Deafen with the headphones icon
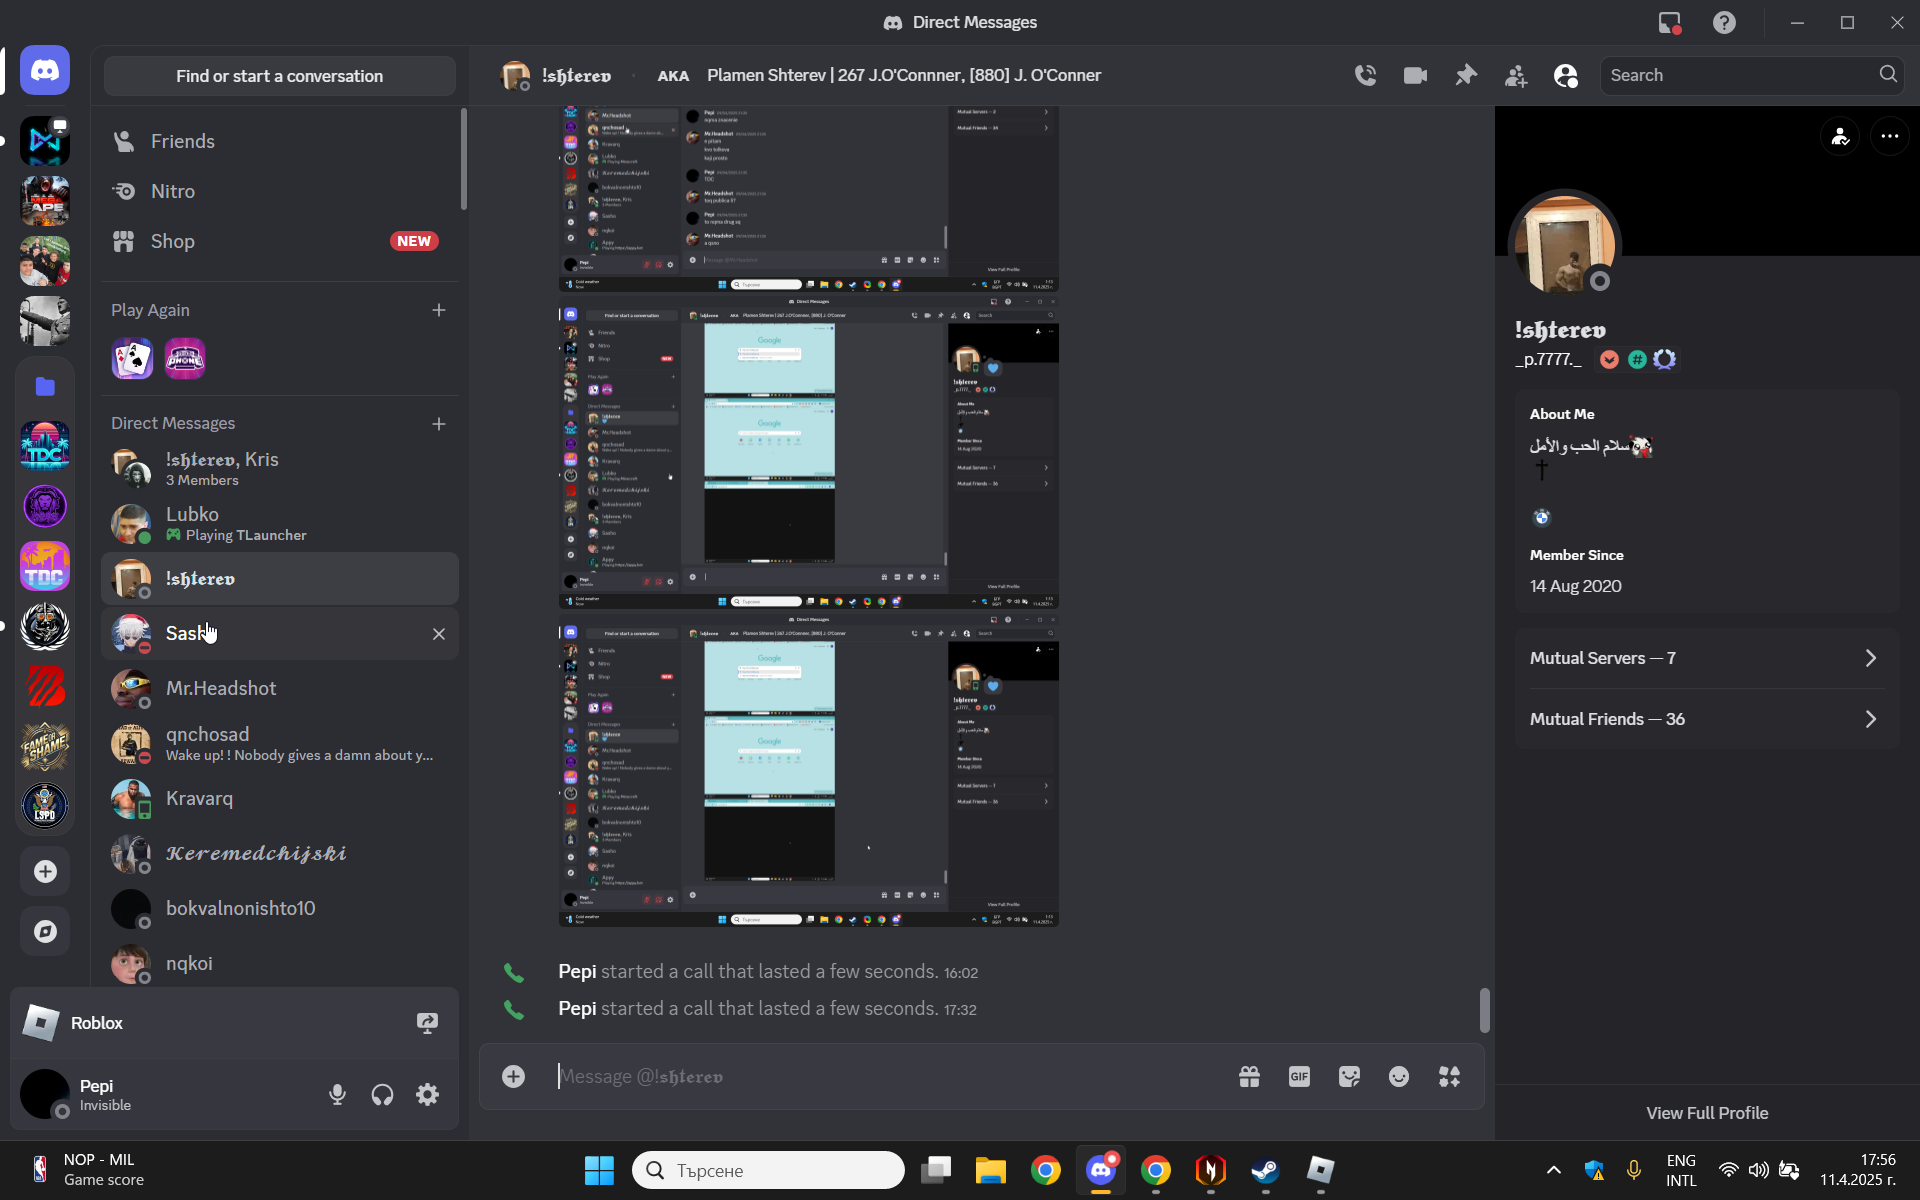 [382, 1095]
